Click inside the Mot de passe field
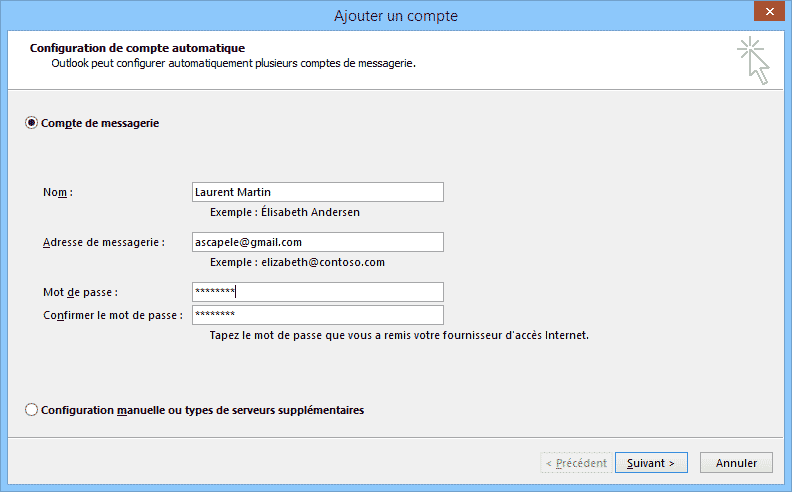This screenshot has width=792, height=492. click(317, 292)
